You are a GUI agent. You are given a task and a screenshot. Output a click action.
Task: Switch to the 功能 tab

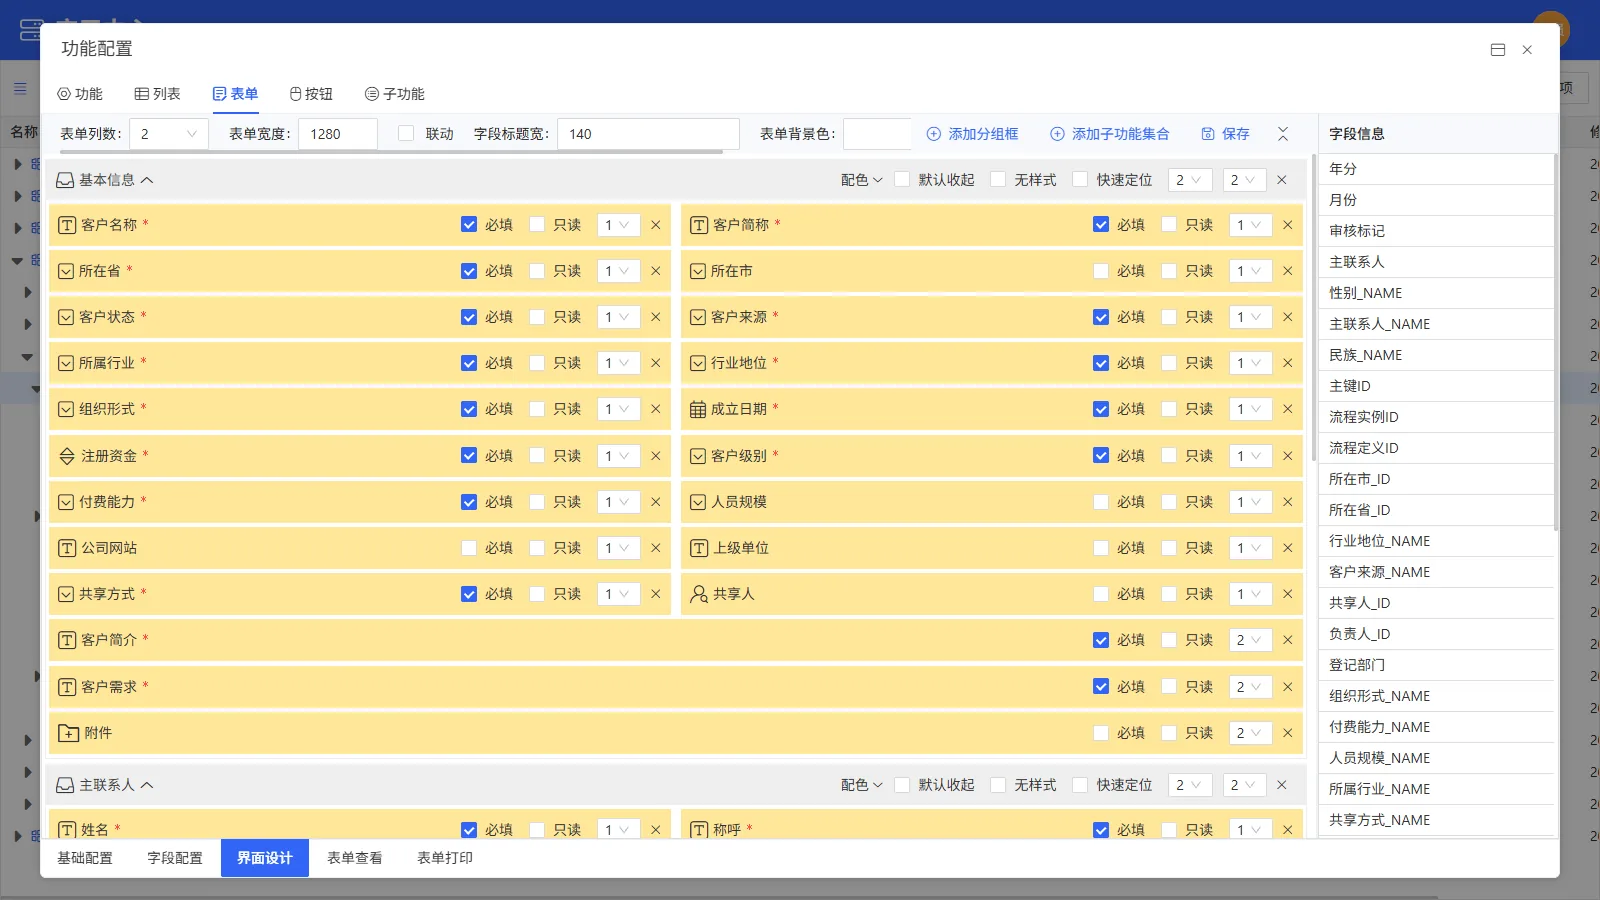(x=80, y=94)
